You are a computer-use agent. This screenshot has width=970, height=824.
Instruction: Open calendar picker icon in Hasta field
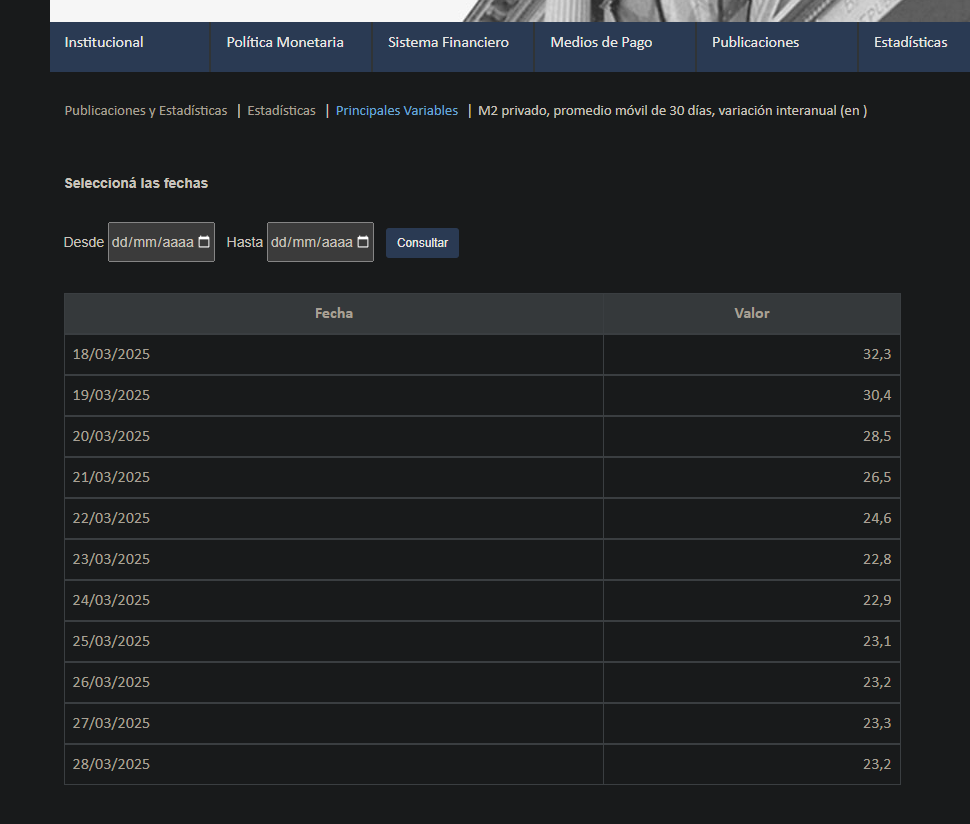(x=363, y=242)
